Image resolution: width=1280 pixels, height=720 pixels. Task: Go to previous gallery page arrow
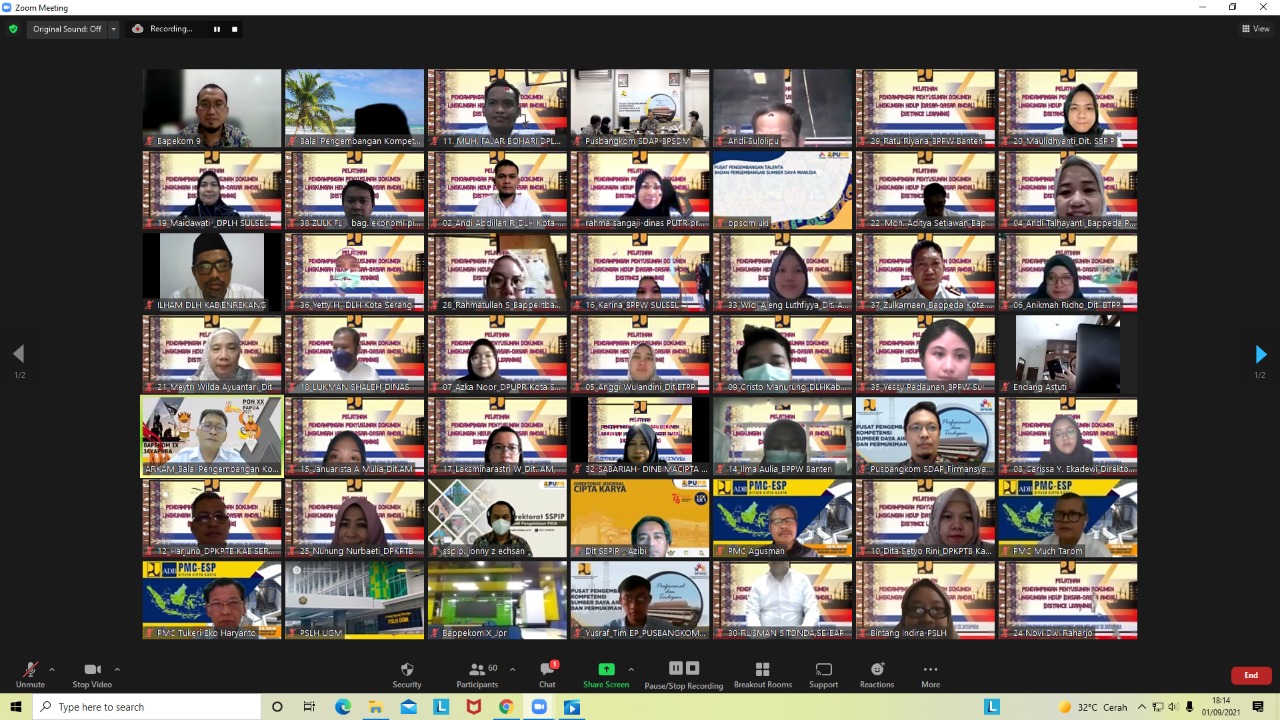pos(18,354)
